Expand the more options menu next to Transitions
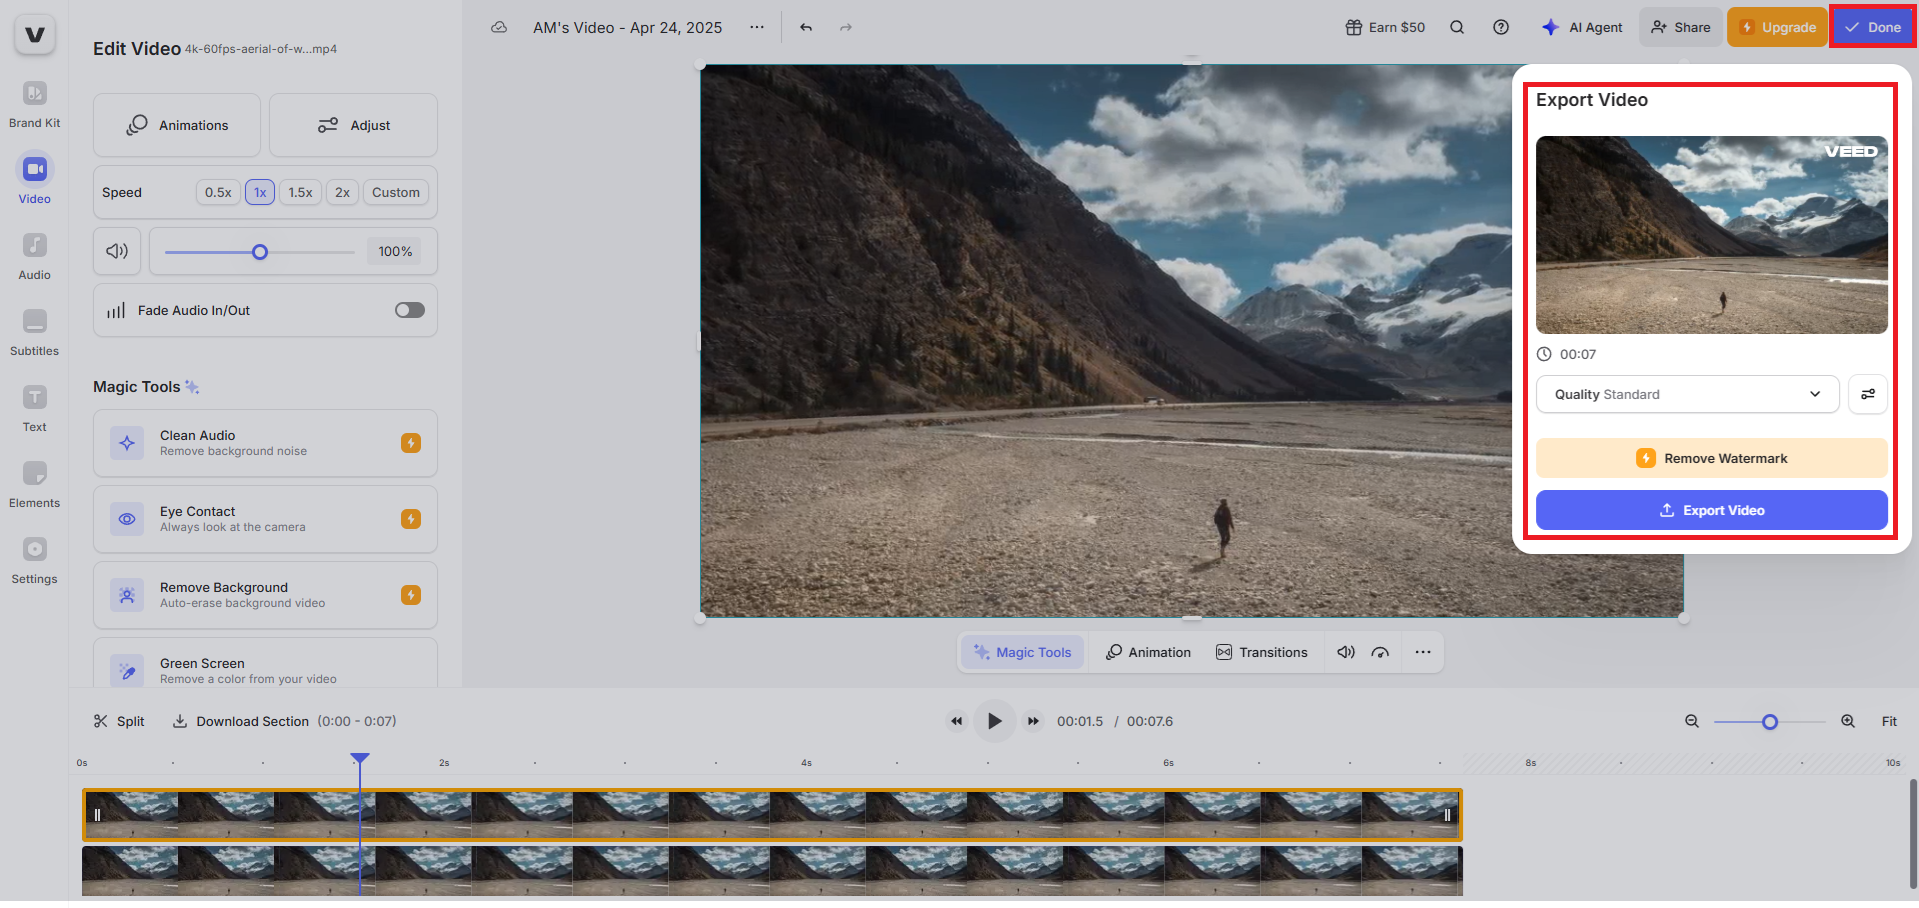 point(1422,651)
